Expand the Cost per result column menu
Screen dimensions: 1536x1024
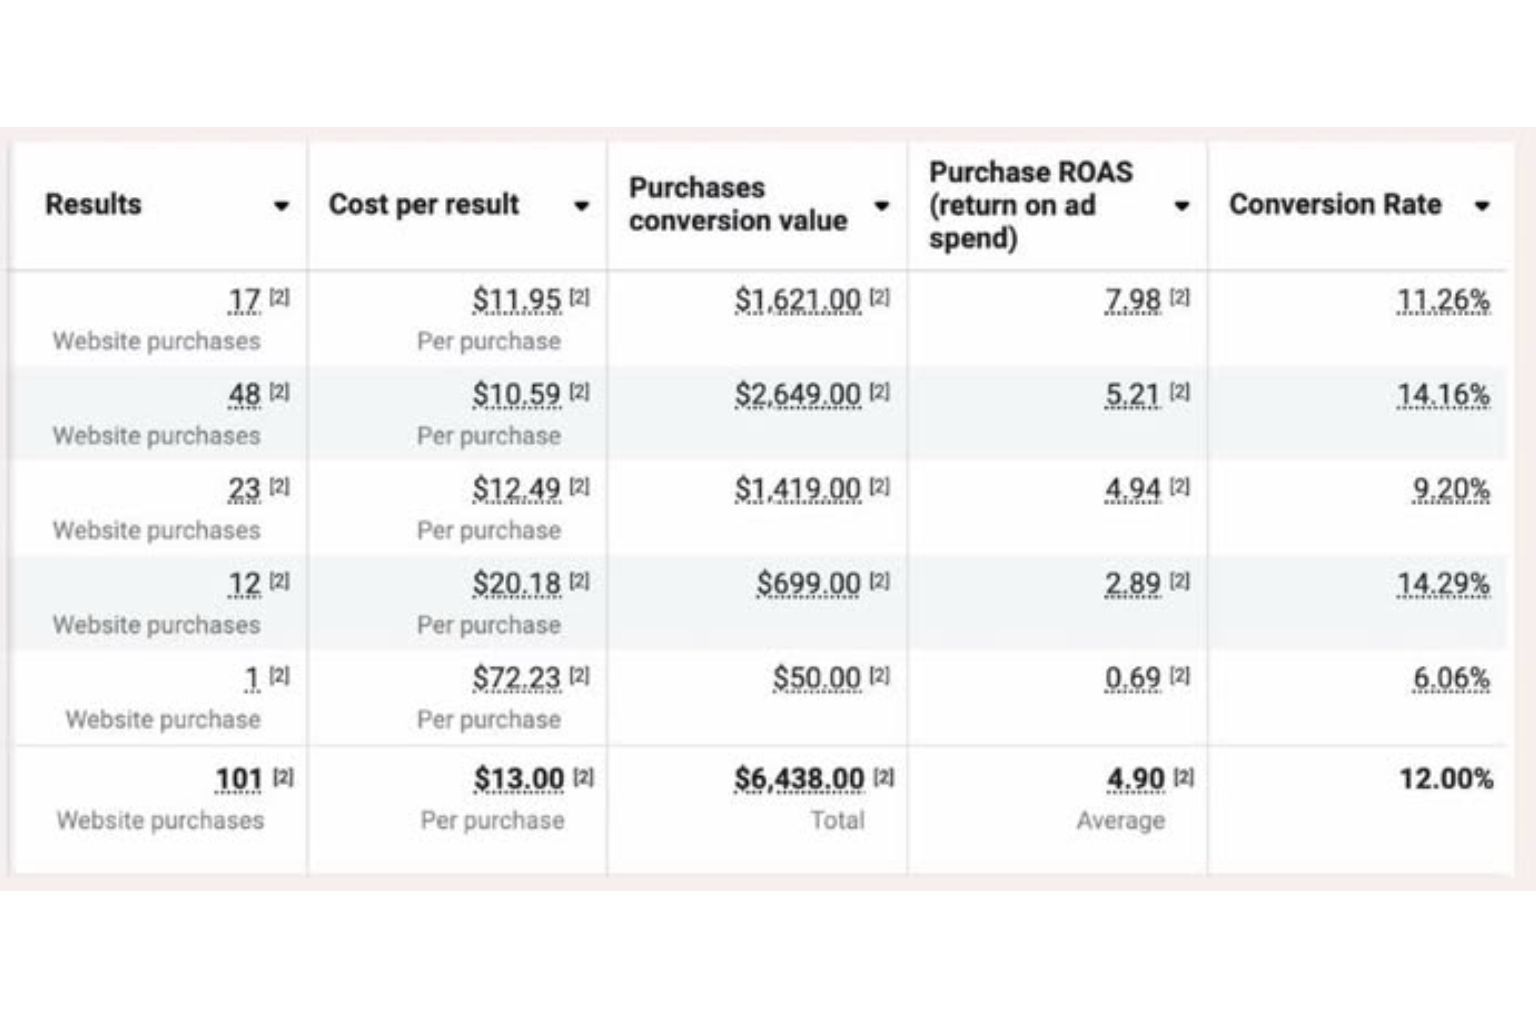(x=581, y=206)
